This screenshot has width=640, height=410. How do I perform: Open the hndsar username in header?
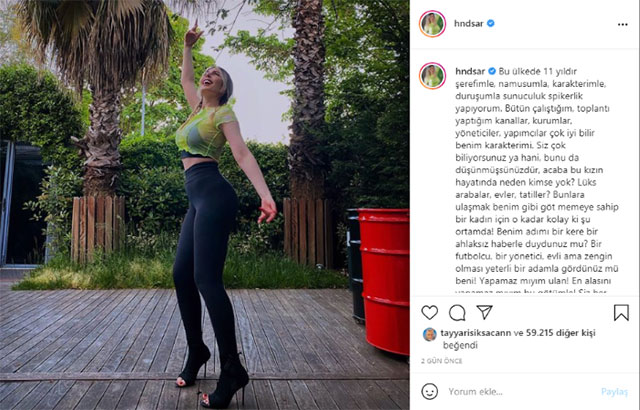pos(469,23)
